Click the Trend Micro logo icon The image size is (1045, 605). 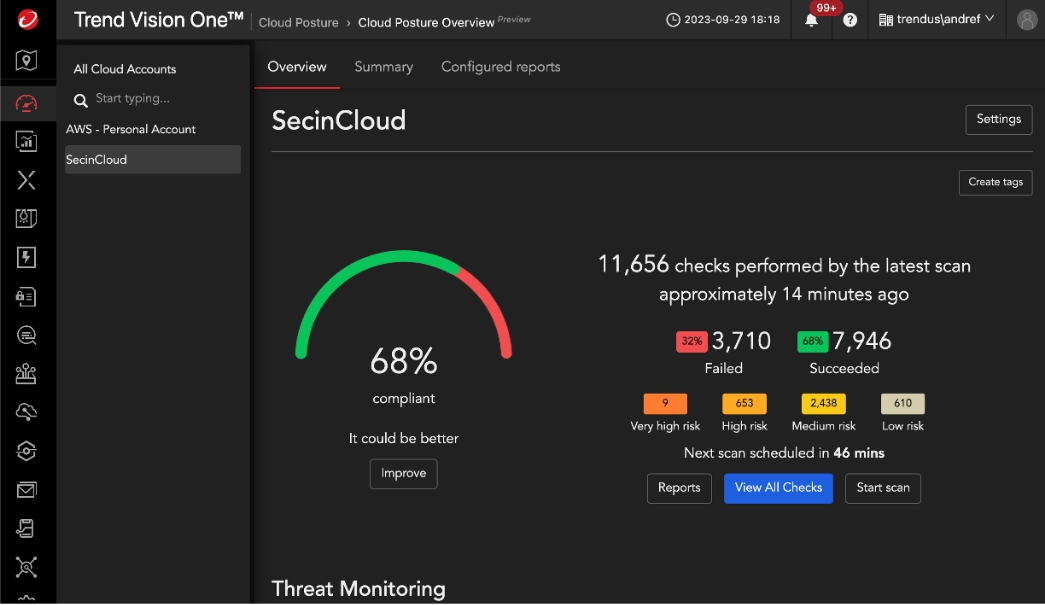(x=27, y=19)
